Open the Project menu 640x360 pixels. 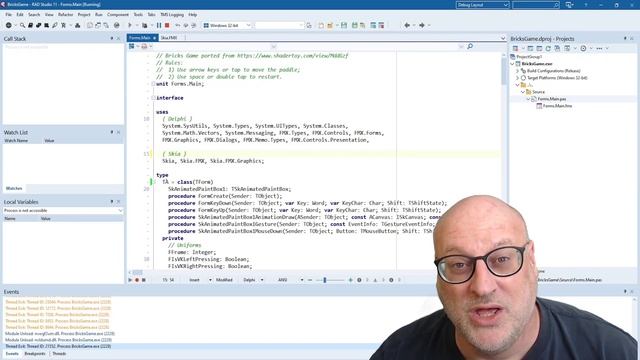coord(84,15)
